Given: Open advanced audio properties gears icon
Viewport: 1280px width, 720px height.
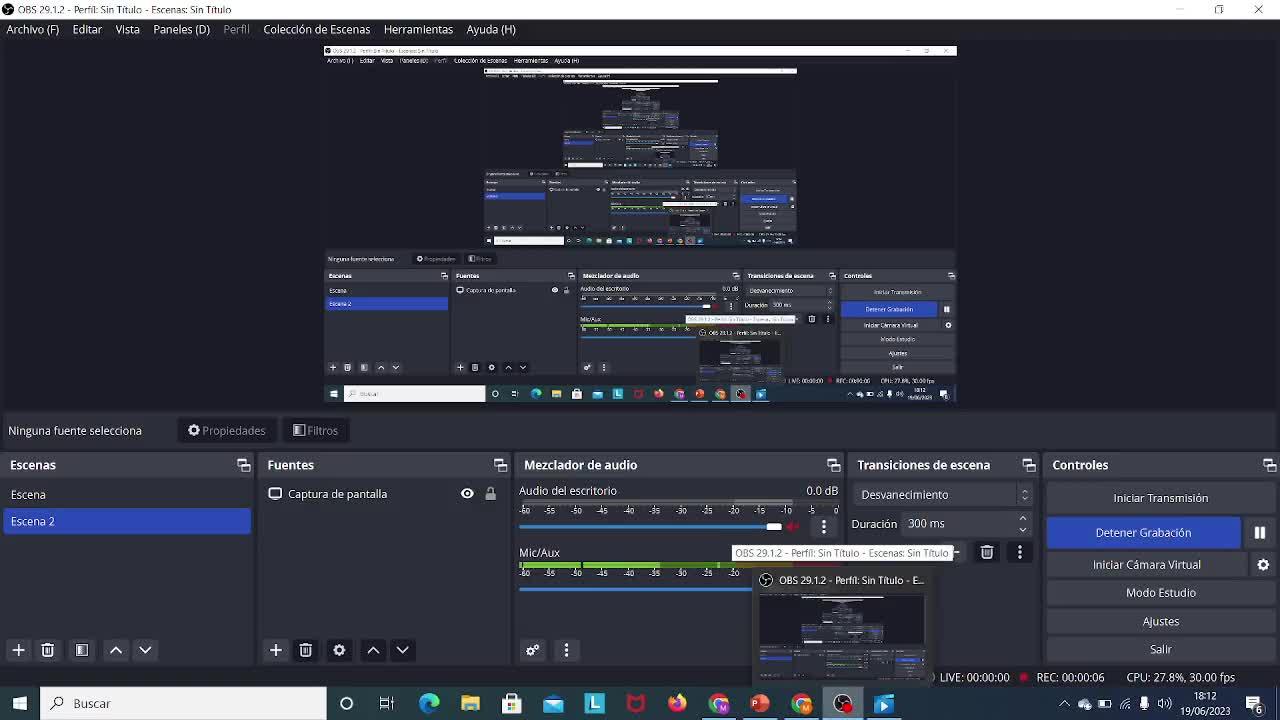Looking at the screenshot, I should coord(532,650).
